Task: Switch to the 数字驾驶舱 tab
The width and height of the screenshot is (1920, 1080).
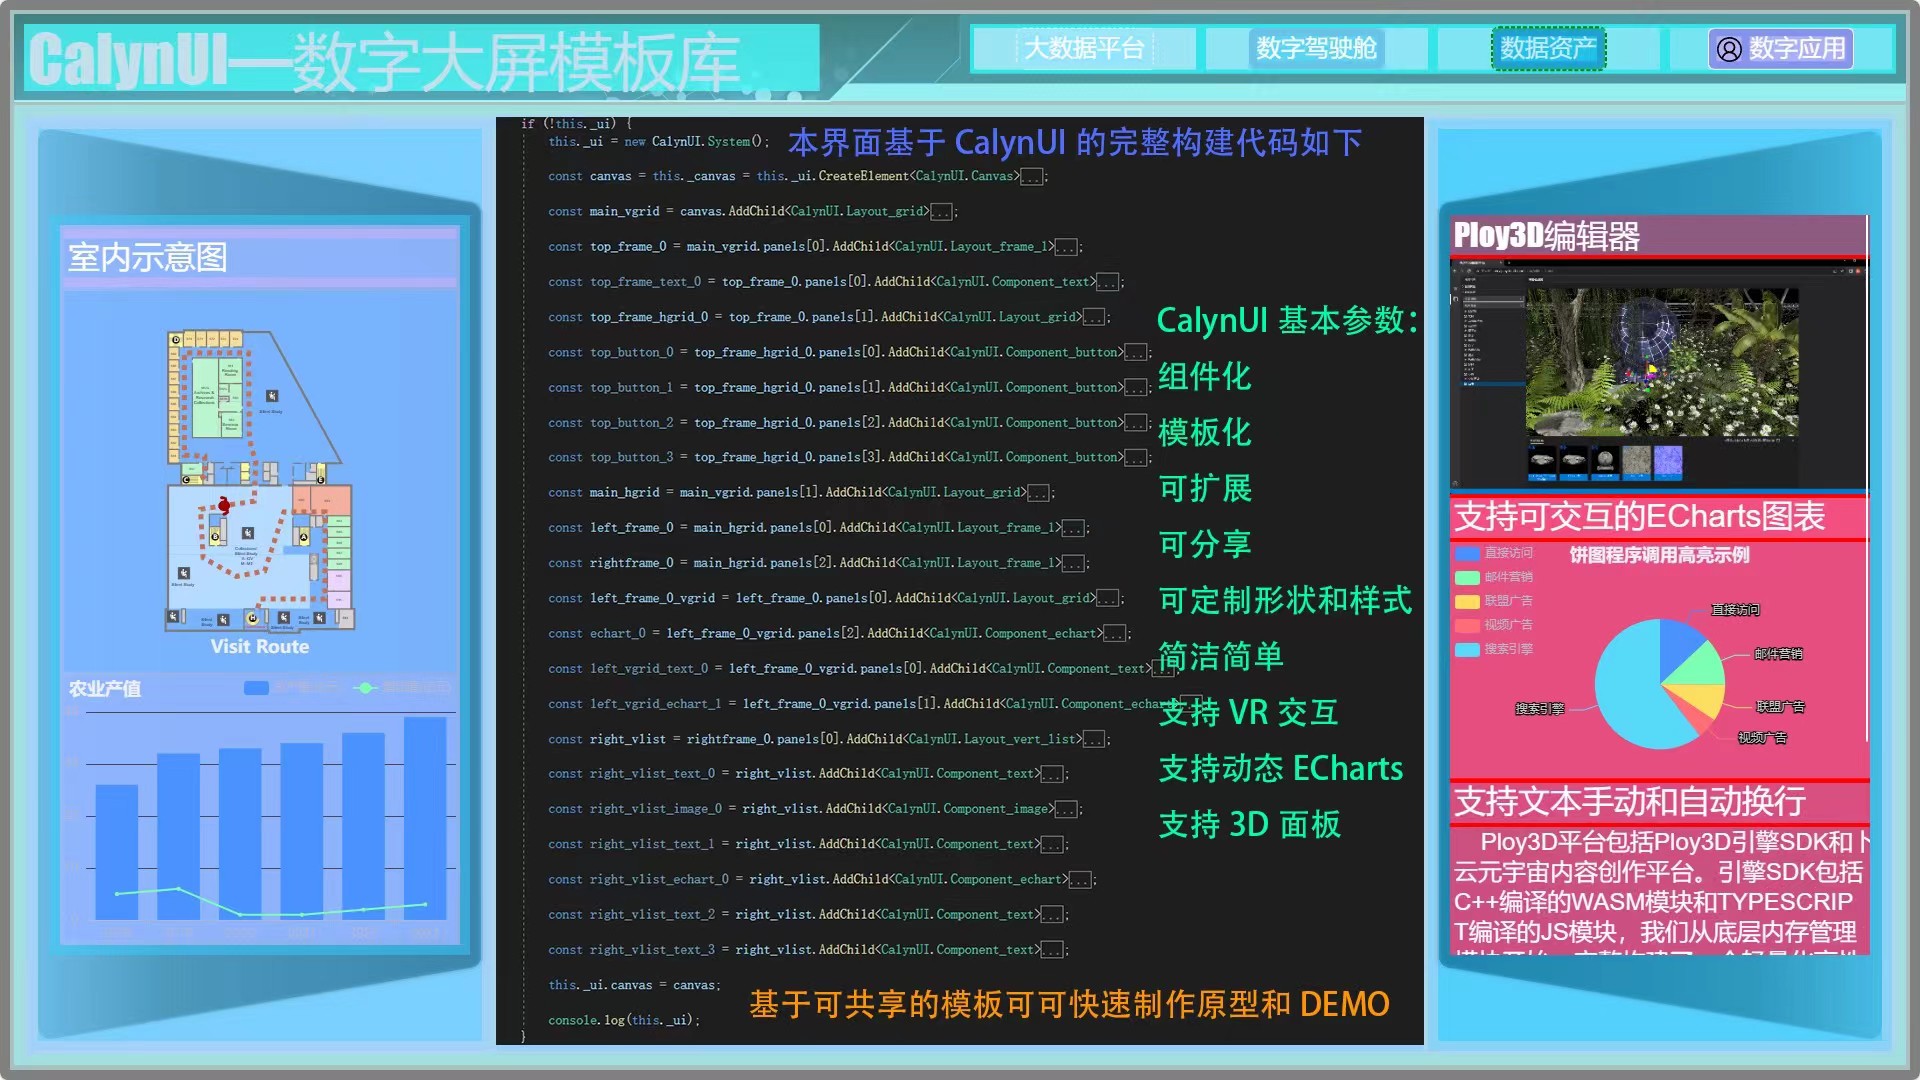Action: pos(1316,48)
